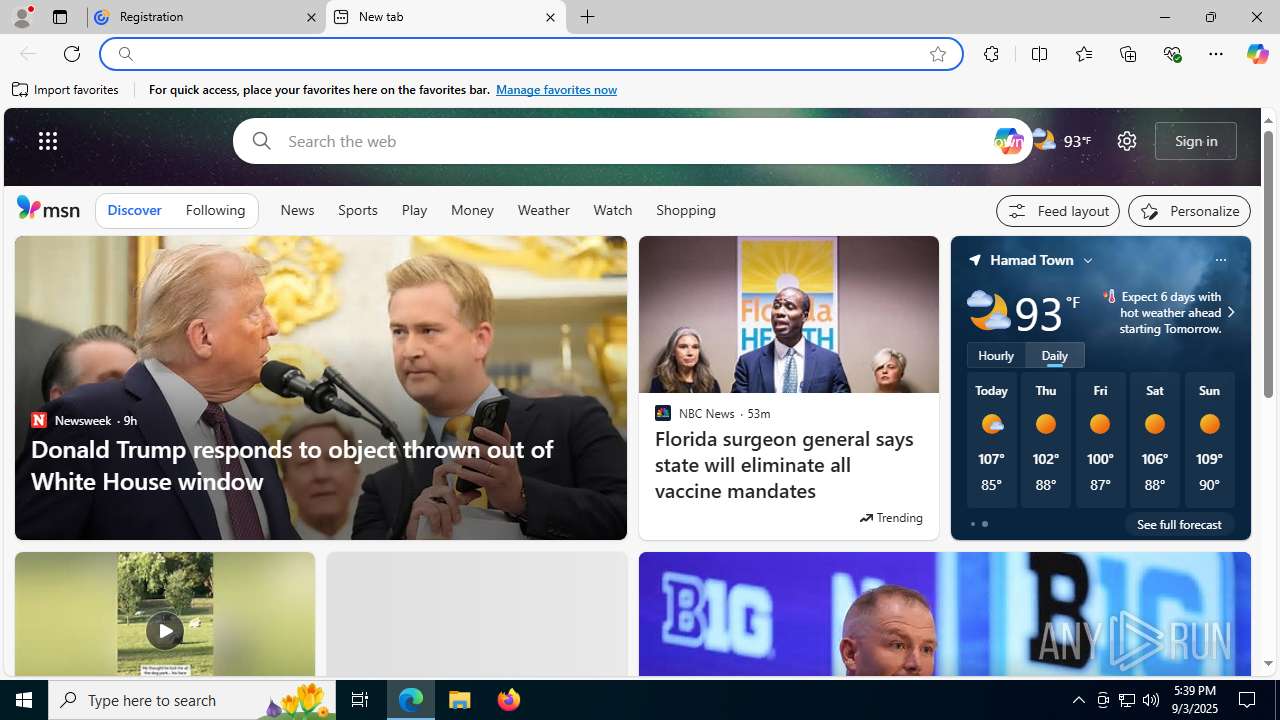The height and width of the screenshot is (720, 1280).
Task: Click the browser address bar
Action: point(530,54)
